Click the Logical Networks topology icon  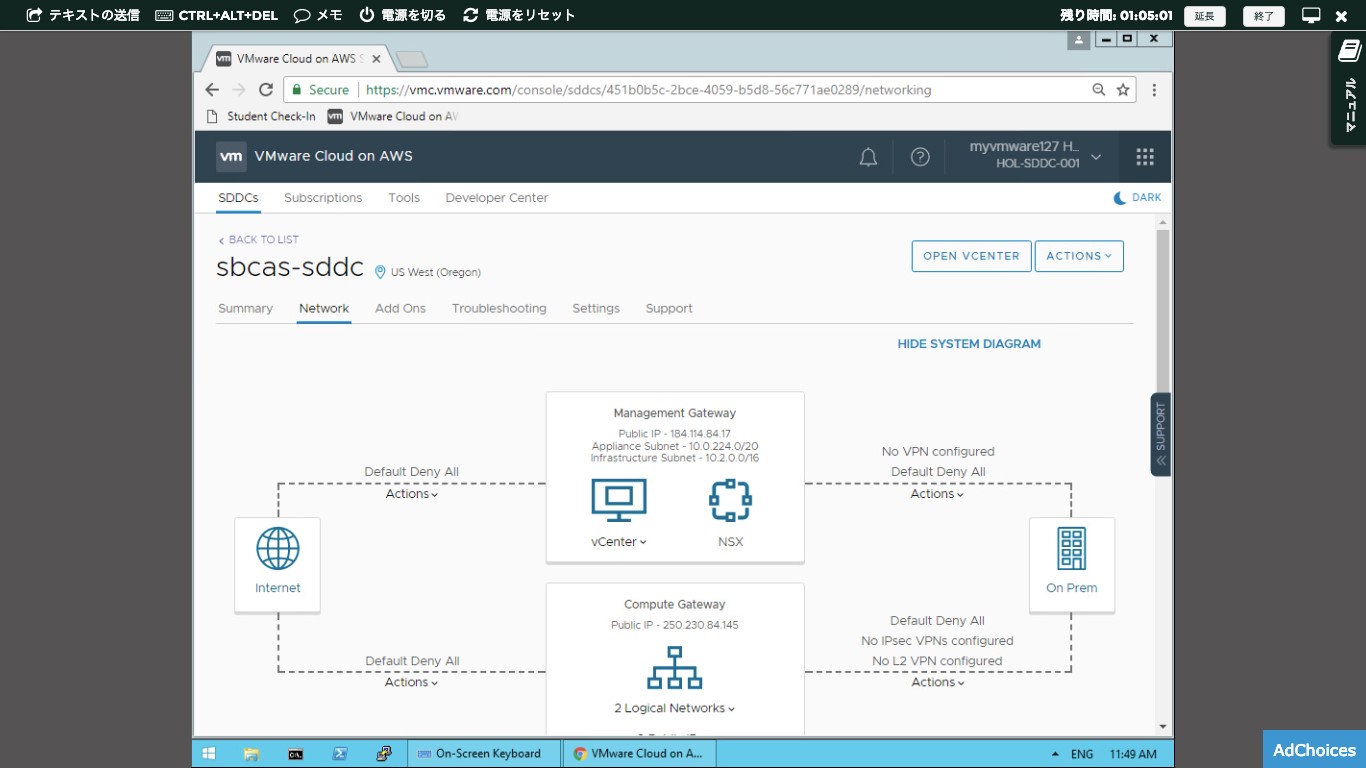pyautogui.click(x=674, y=667)
